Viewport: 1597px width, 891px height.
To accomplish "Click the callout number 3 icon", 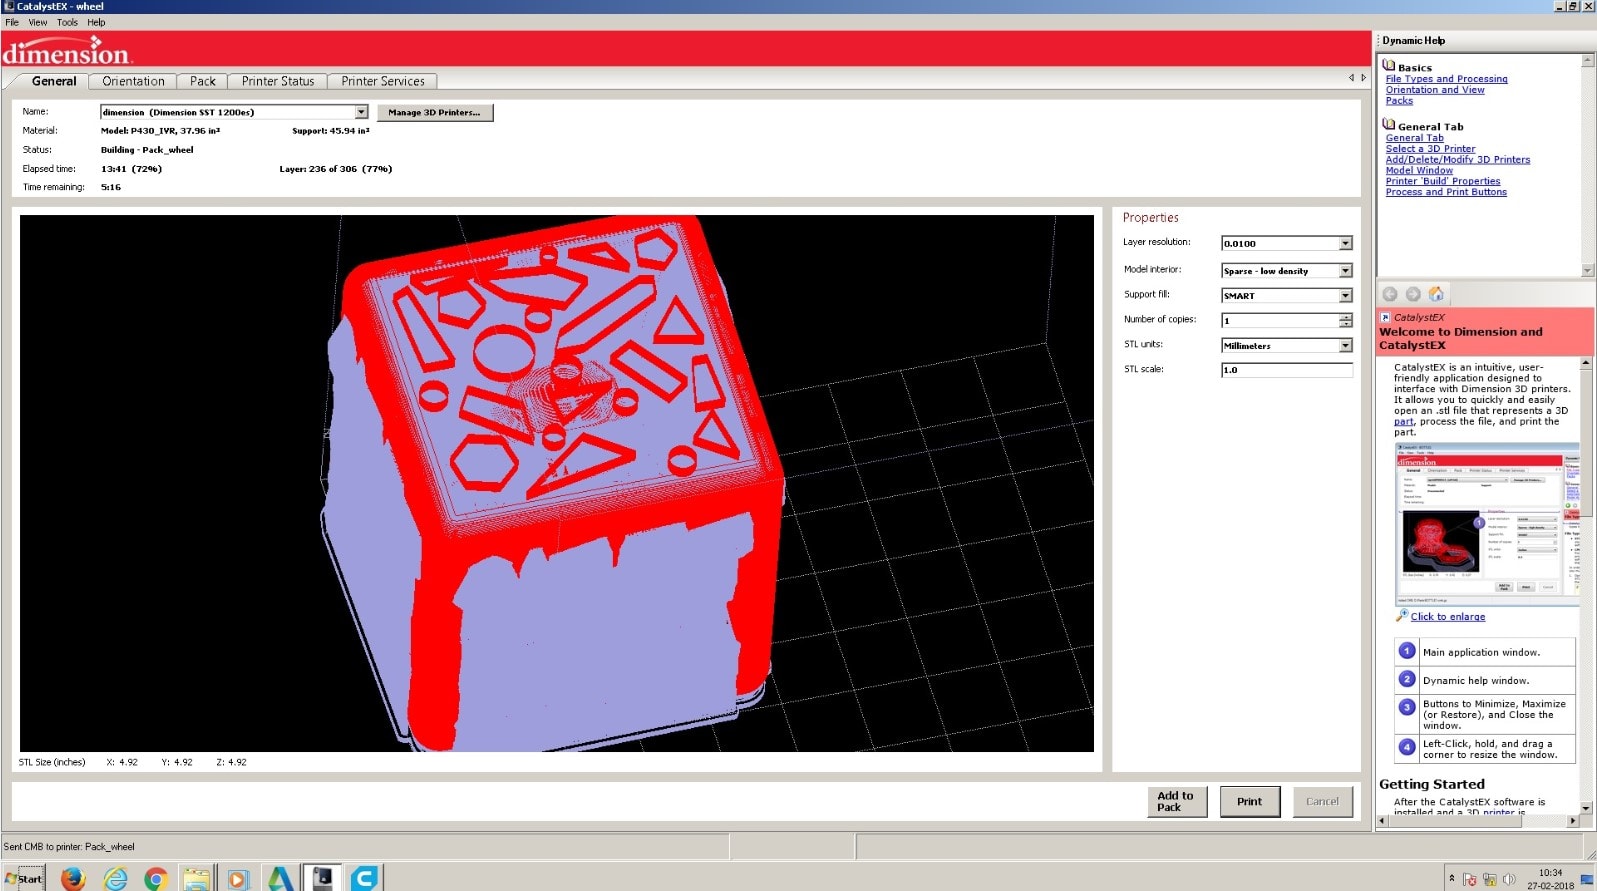I will click(1407, 708).
